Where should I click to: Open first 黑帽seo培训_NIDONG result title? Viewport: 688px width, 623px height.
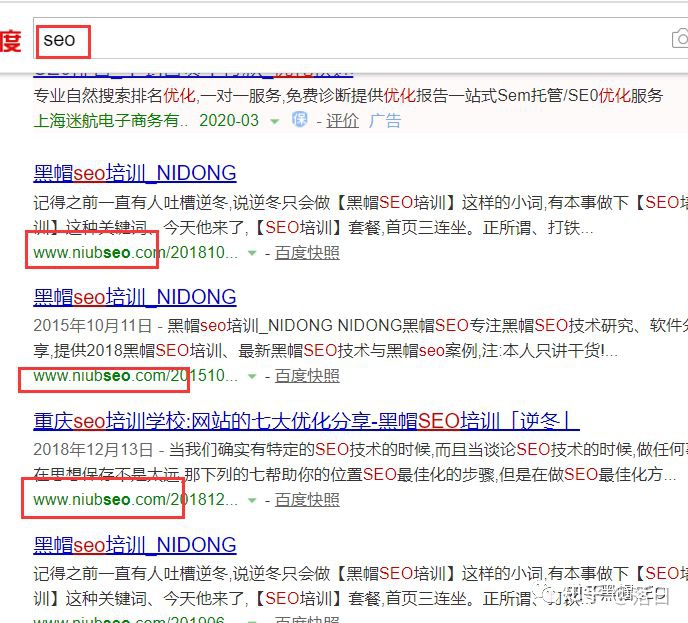coord(135,173)
